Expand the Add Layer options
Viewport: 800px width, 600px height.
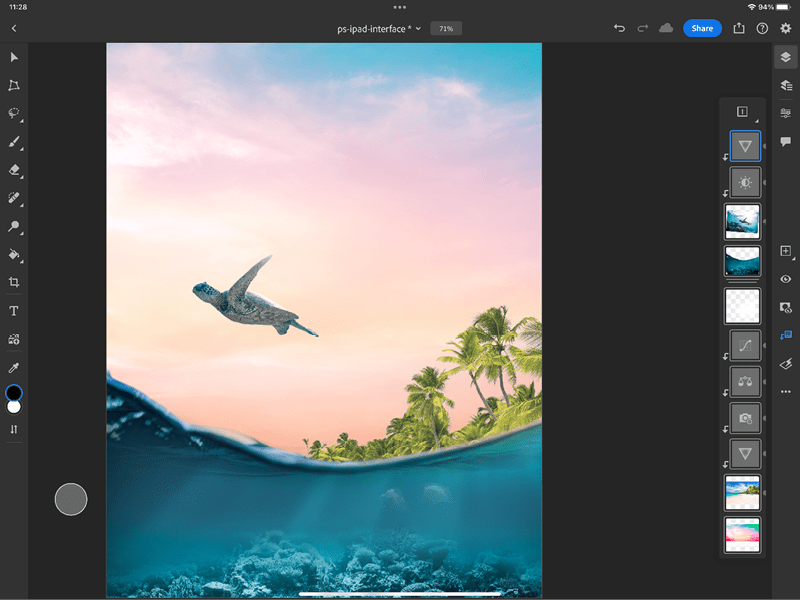click(x=786, y=251)
